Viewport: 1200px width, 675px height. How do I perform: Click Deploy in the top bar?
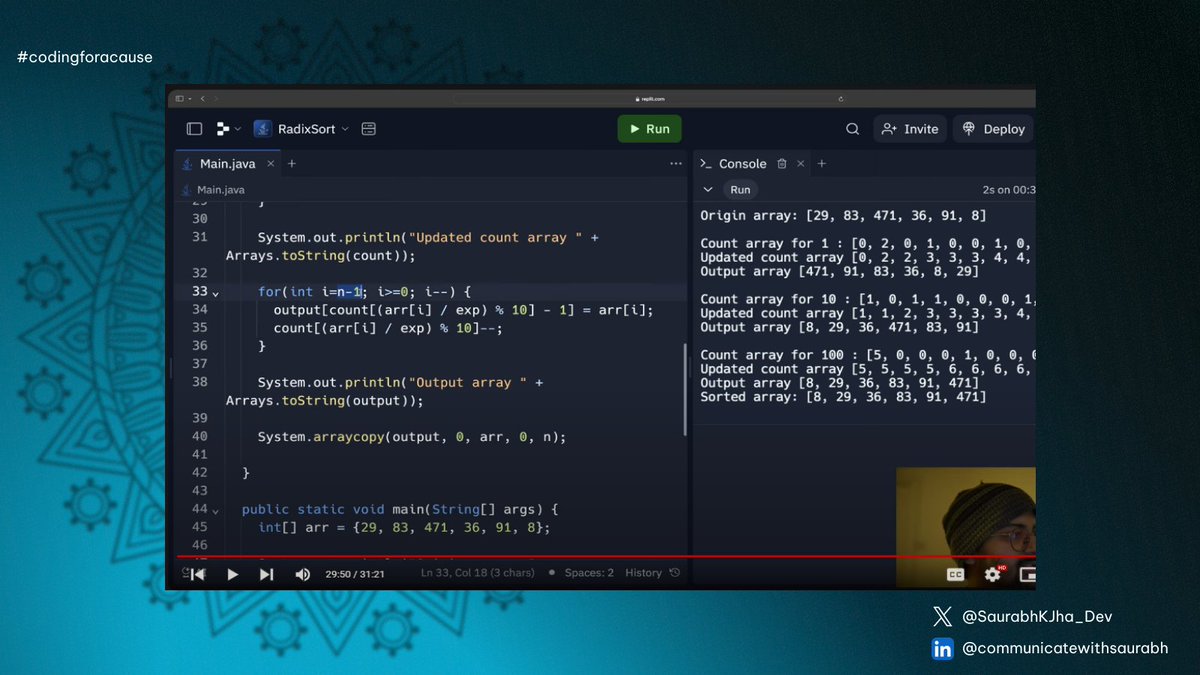pyautogui.click(x=992, y=129)
